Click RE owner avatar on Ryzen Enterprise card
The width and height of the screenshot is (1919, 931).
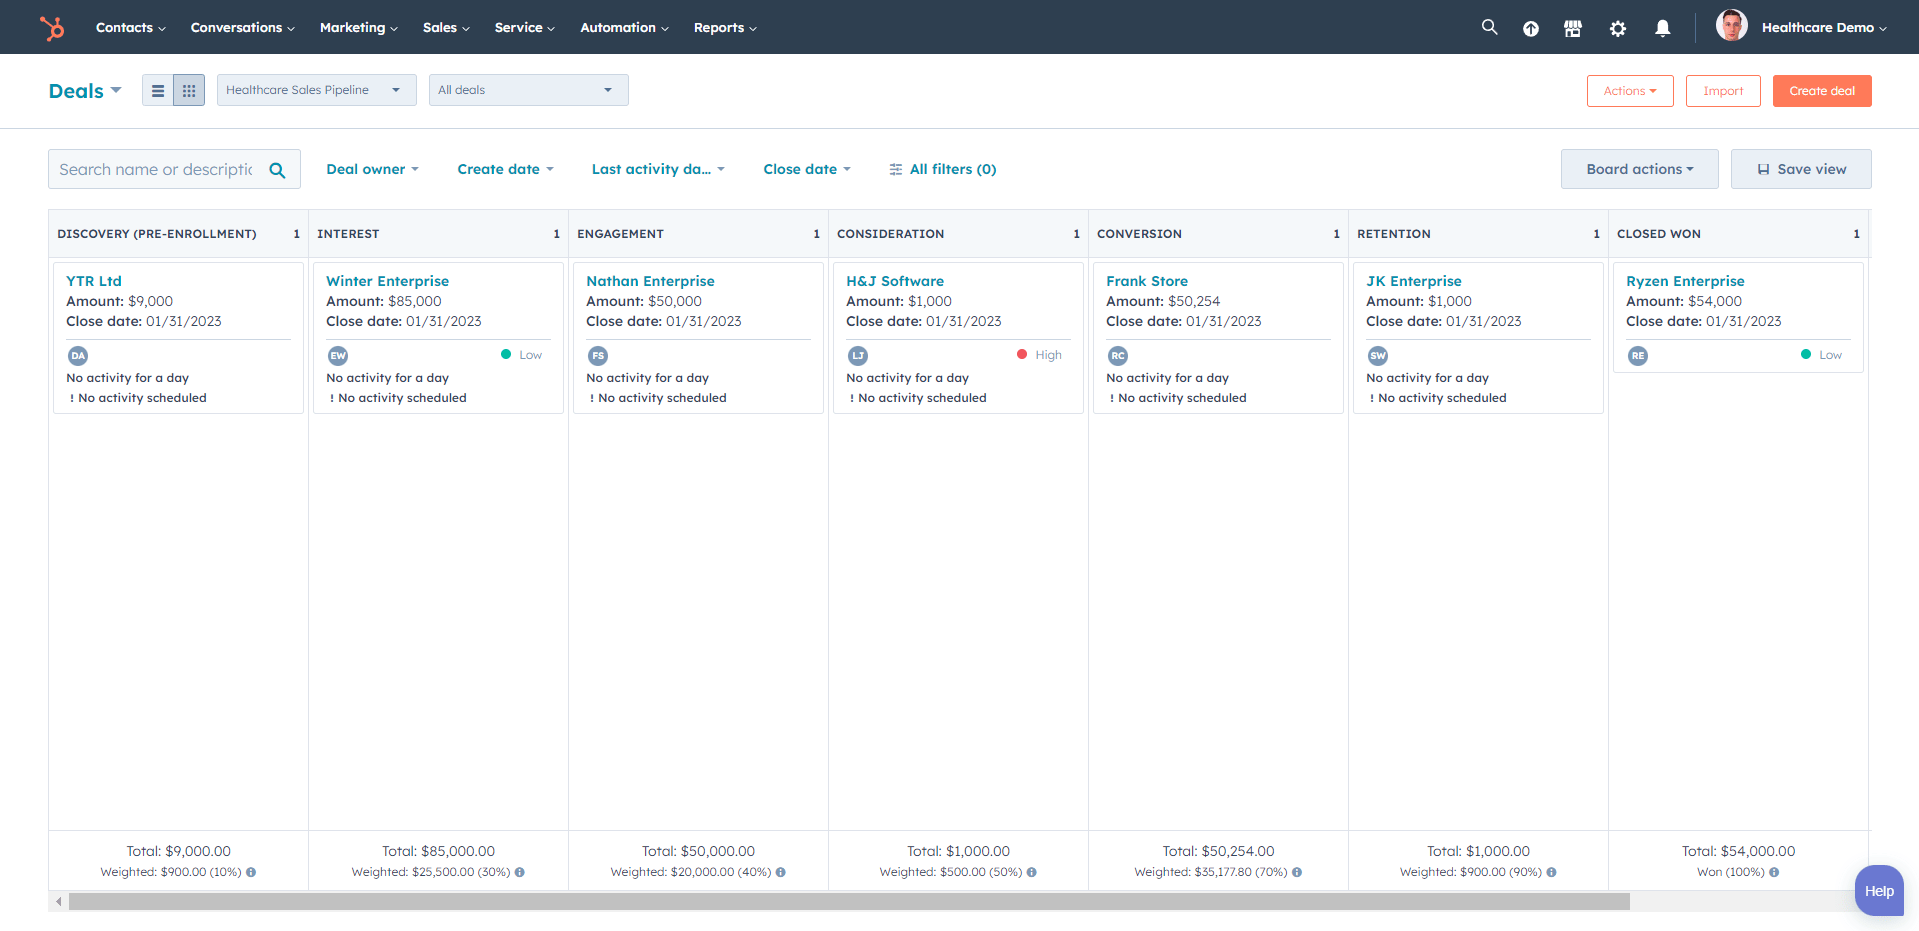1638,356
